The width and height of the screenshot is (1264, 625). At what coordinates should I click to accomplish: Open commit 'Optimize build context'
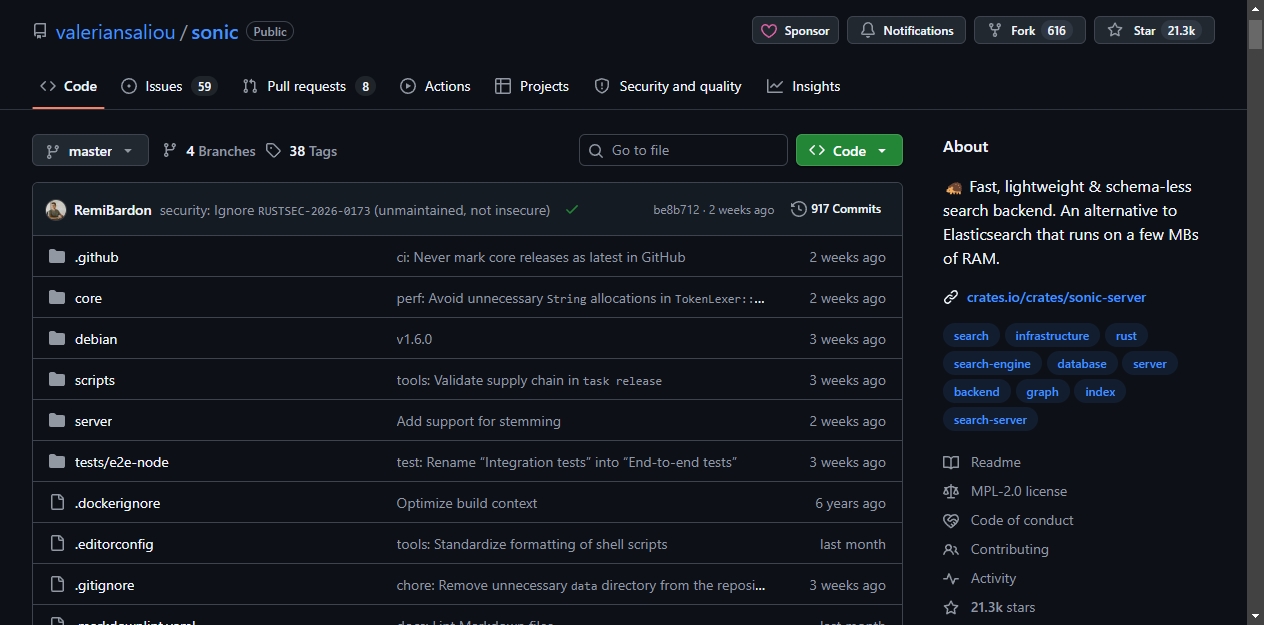pyautogui.click(x=467, y=503)
